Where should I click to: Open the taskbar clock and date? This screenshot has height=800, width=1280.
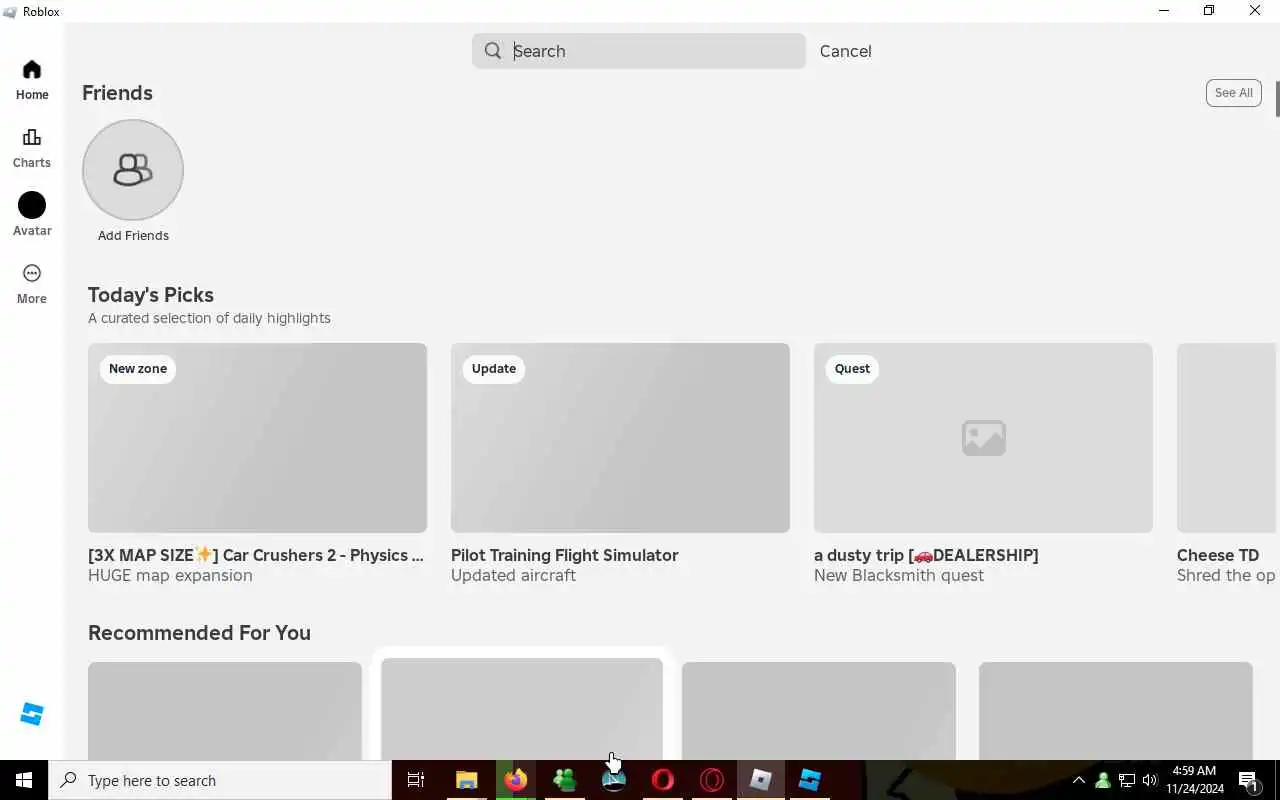tap(1194, 780)
